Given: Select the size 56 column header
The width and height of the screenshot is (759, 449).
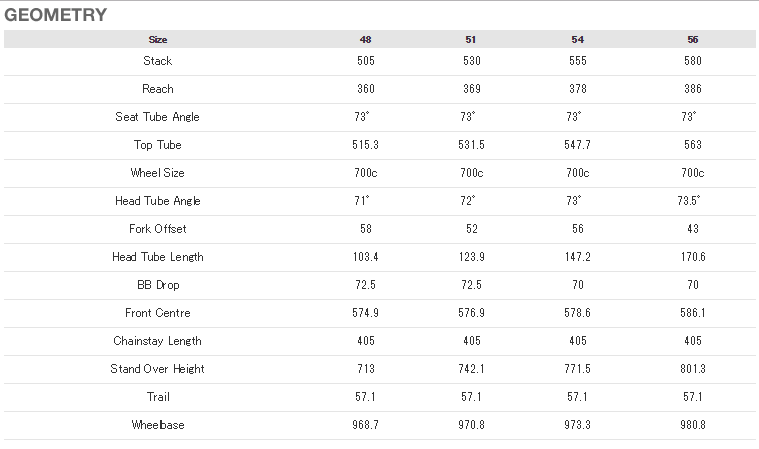Looking at the screenshot, I should (693, 40).
